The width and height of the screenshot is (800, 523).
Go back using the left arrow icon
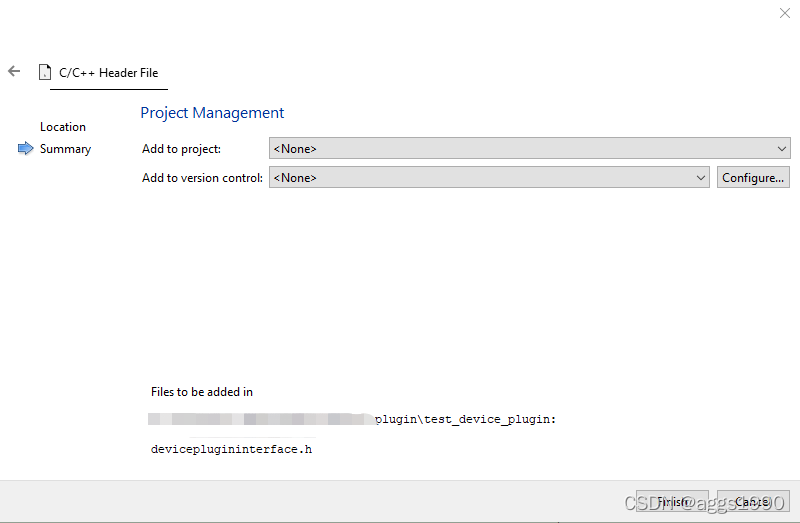point(14,71)
